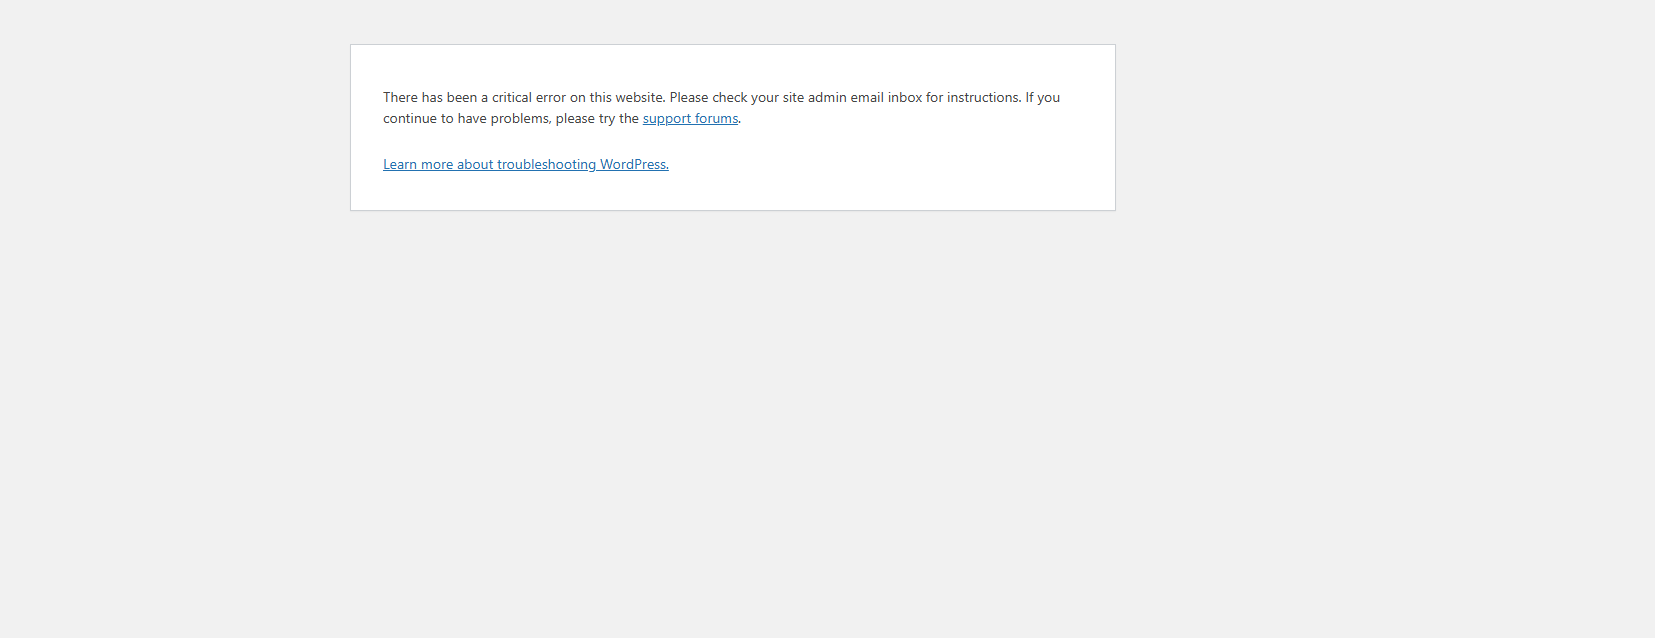Screen dimensions: 1655x638
Task: Click the word 'There' starting the message
Action: (x=400, y=98)
